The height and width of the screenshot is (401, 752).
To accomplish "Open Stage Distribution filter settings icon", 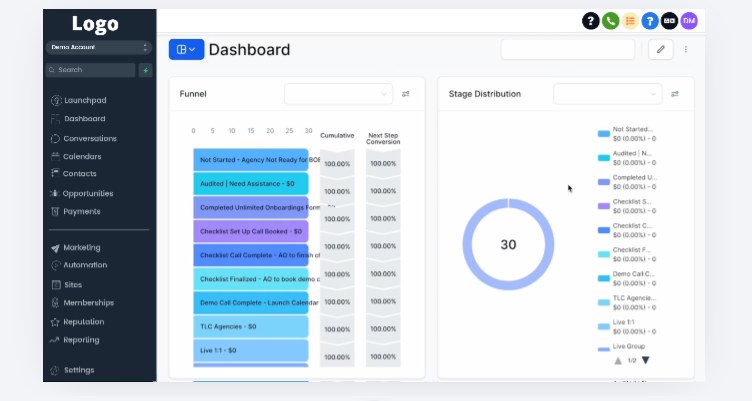I will pyautogui.click(x=675, y=94).
